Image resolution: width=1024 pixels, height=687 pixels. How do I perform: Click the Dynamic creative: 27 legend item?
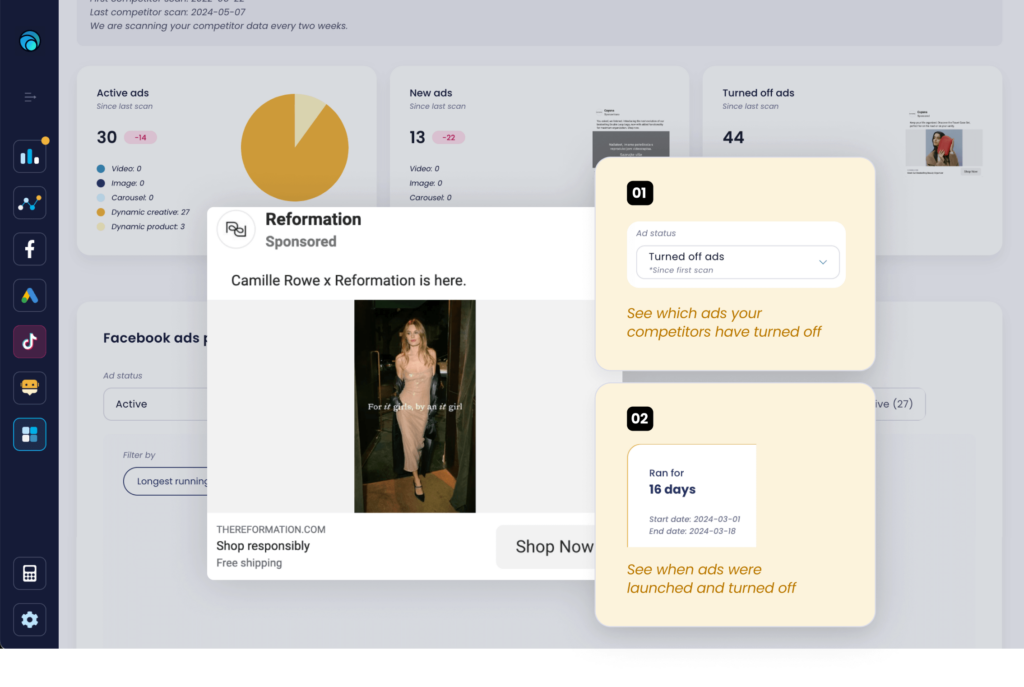tap(143, 212)
